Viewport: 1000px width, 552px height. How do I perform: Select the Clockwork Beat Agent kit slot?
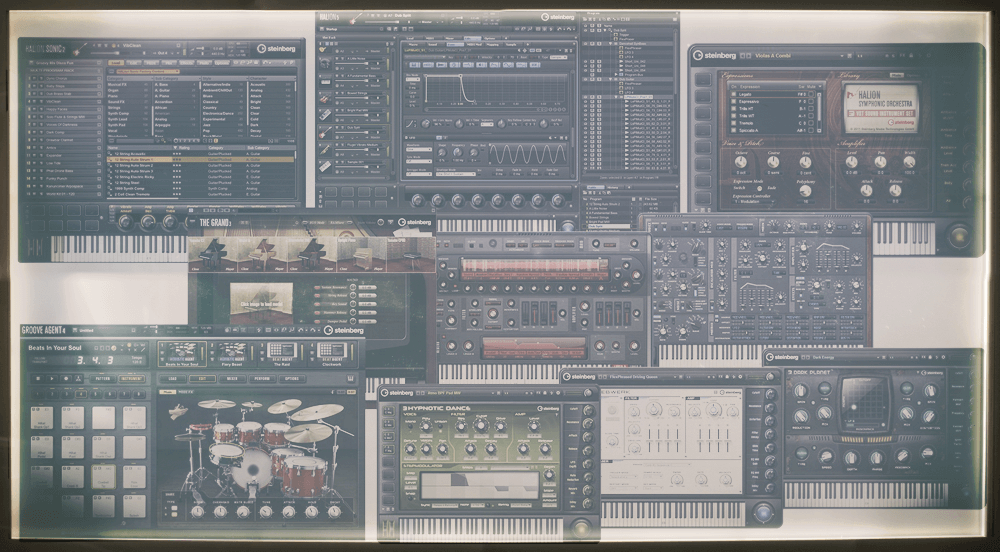point(332,354)
